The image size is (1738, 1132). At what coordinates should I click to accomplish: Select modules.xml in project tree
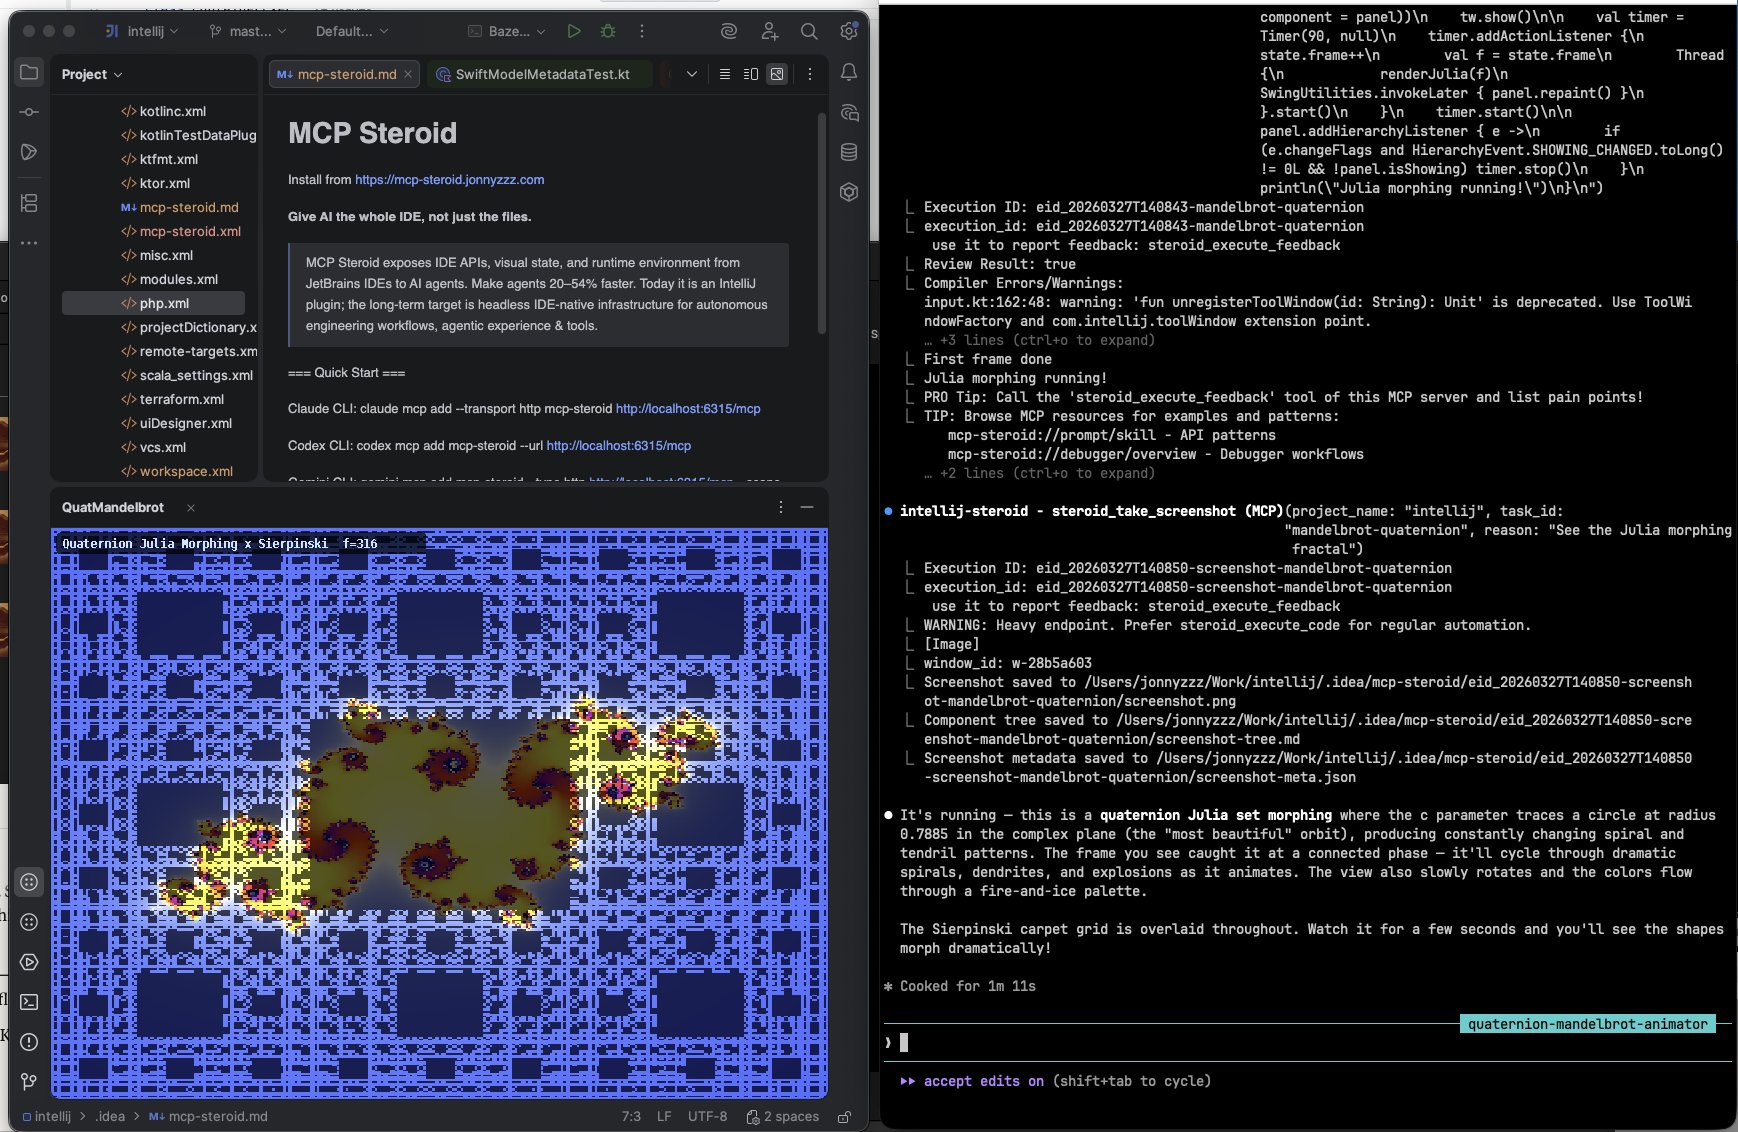point(169,279)
